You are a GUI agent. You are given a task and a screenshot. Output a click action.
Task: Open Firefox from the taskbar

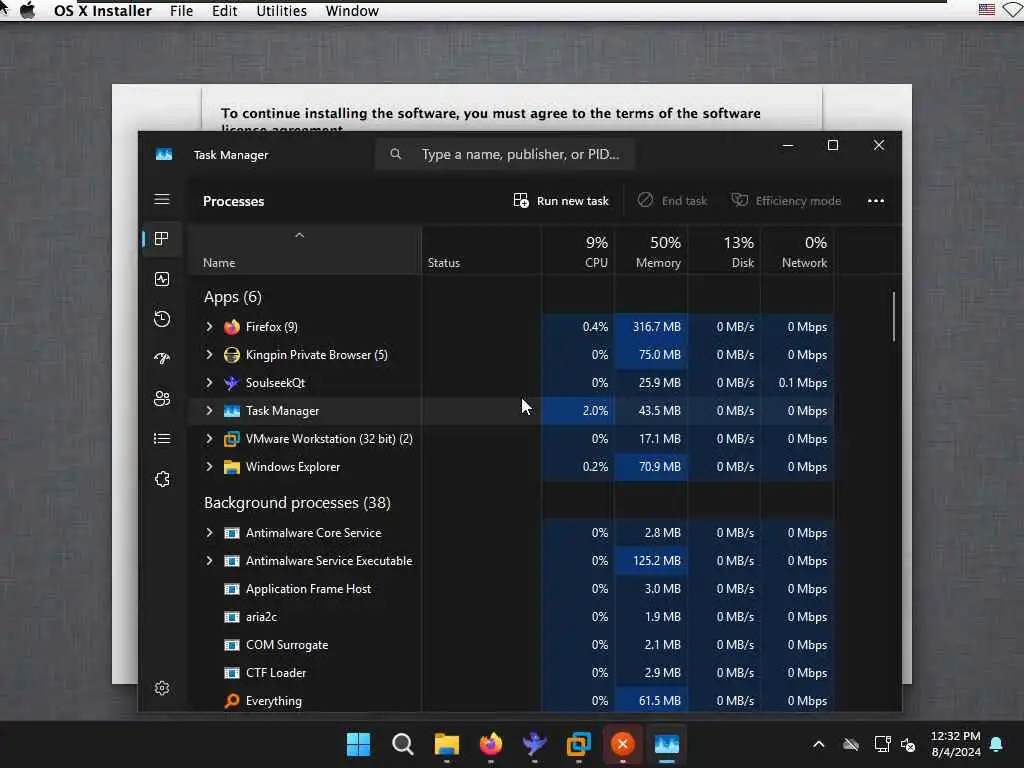pyautogui.click(x=491, y=744)
